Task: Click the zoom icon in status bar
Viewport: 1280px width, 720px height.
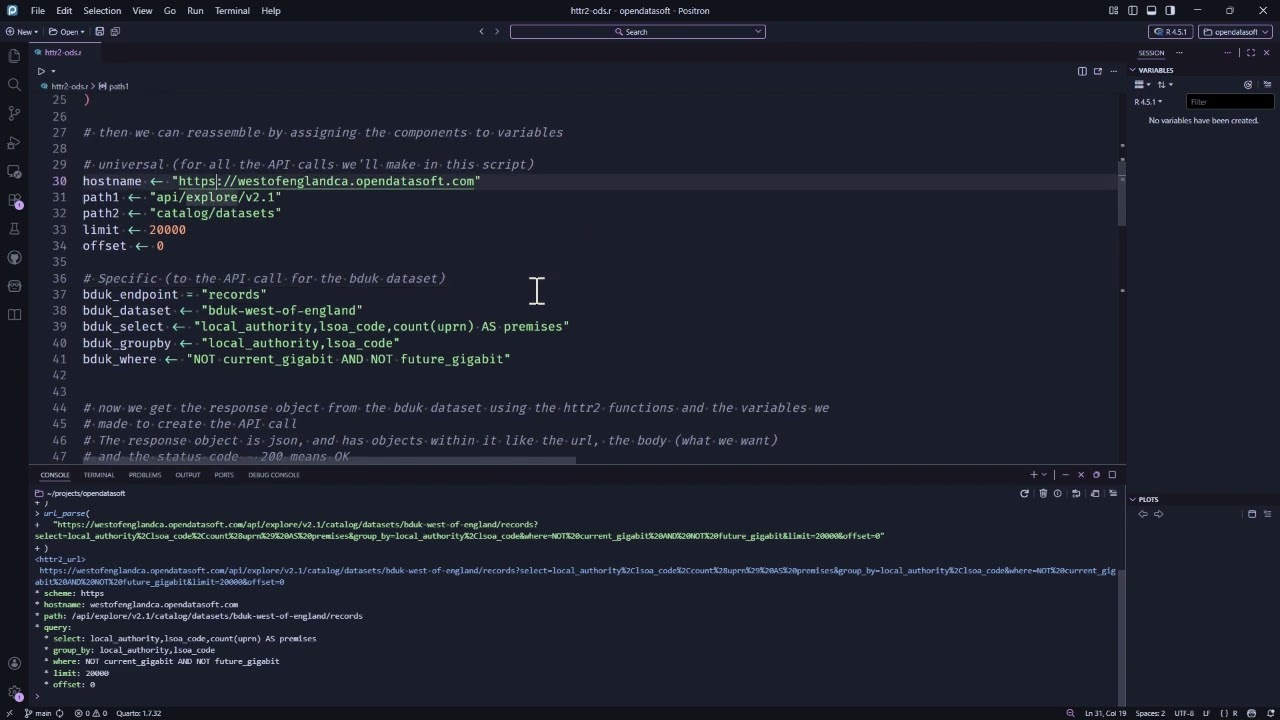Action: (x=1071, y=713)
